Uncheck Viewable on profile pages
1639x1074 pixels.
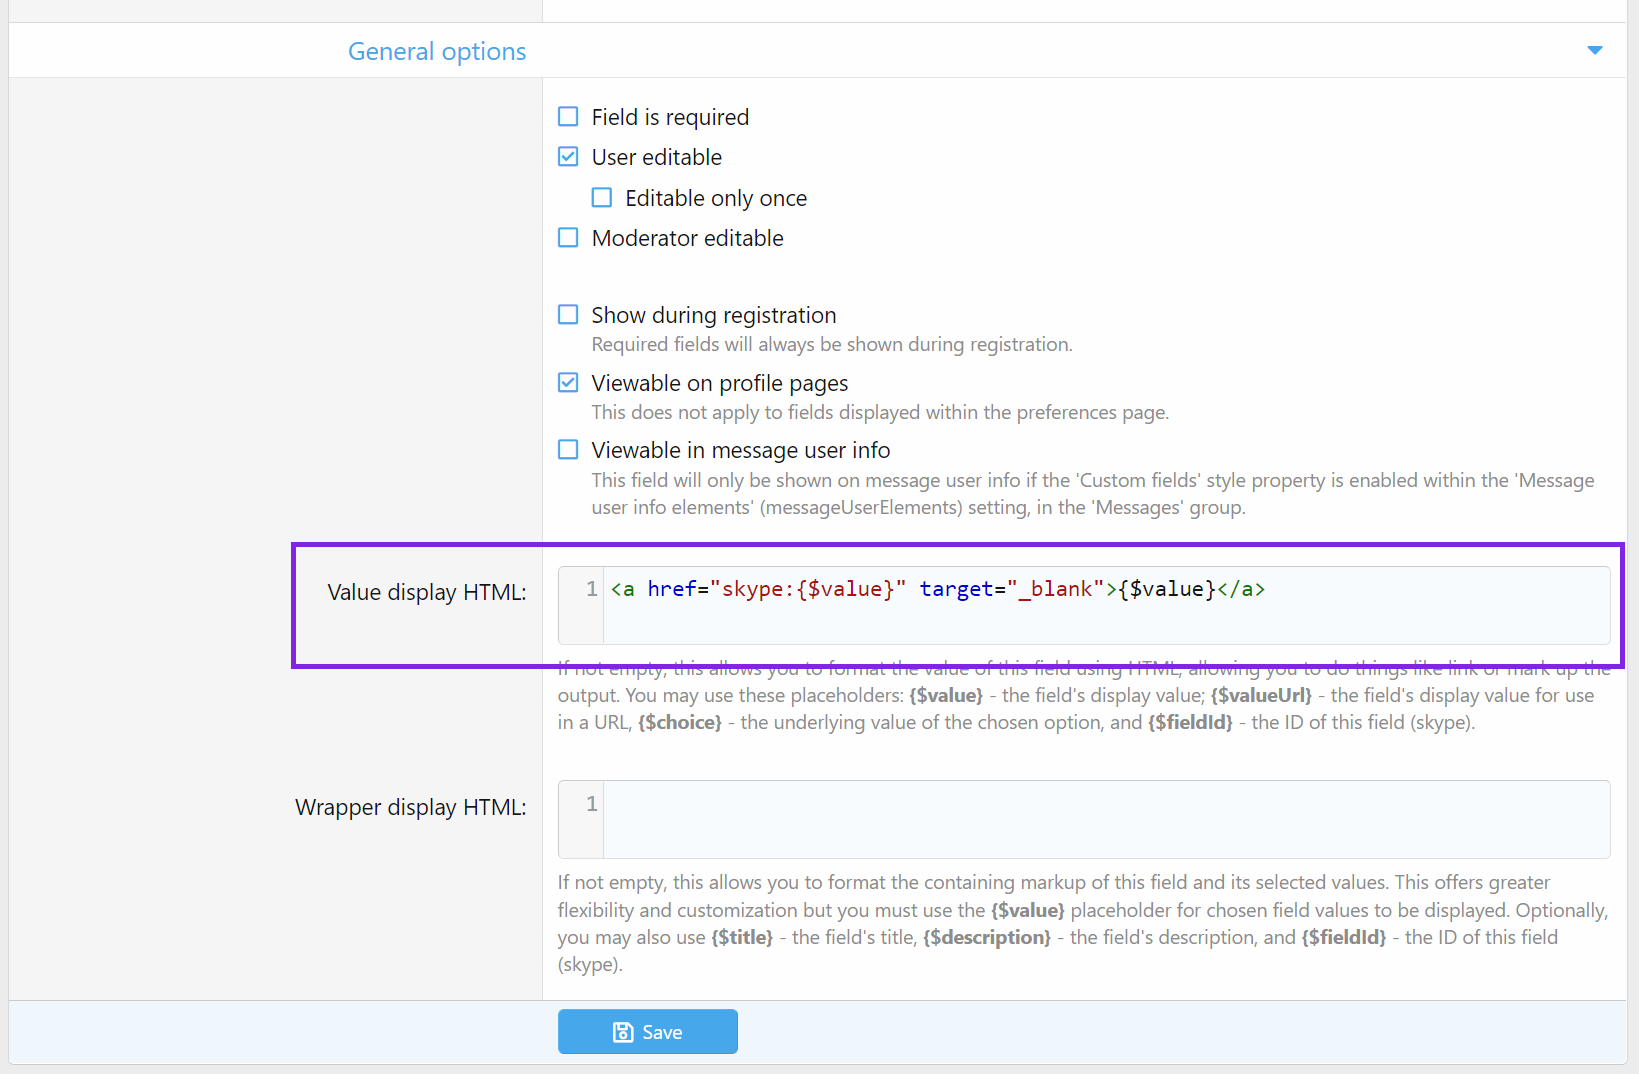pos(568,383)
